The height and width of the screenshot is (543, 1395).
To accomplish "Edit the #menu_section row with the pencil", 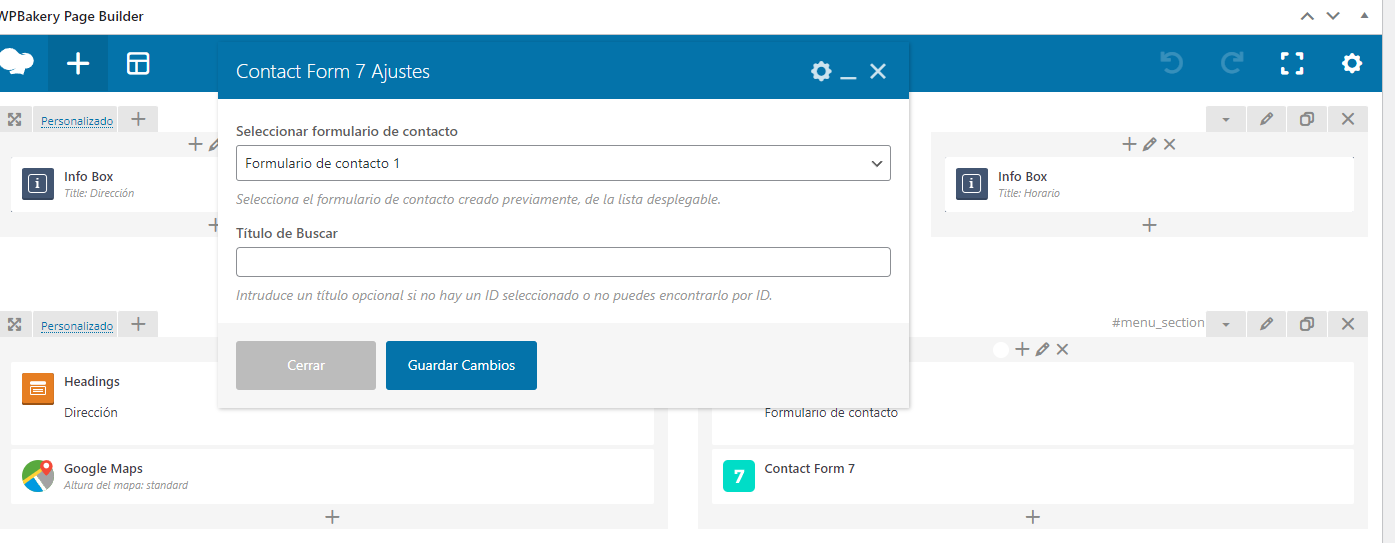I will coord(1267,324).
